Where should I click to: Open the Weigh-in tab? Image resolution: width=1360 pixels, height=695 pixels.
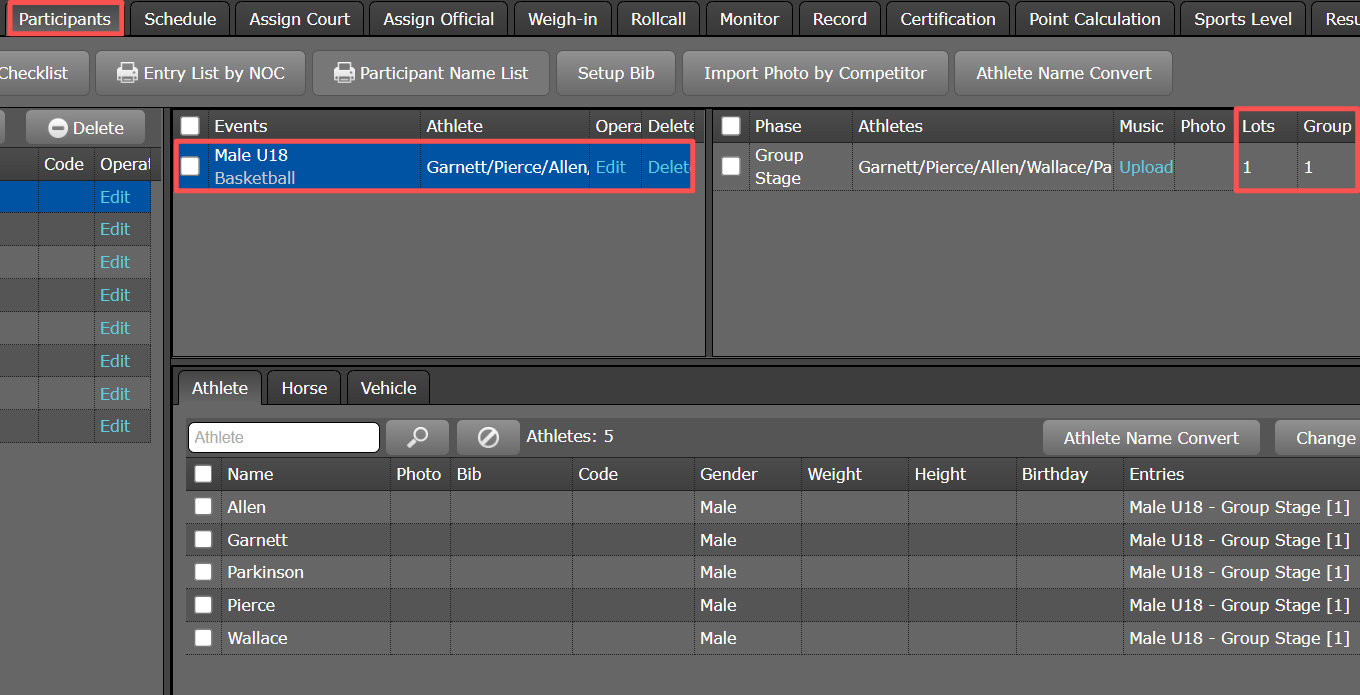563,19
